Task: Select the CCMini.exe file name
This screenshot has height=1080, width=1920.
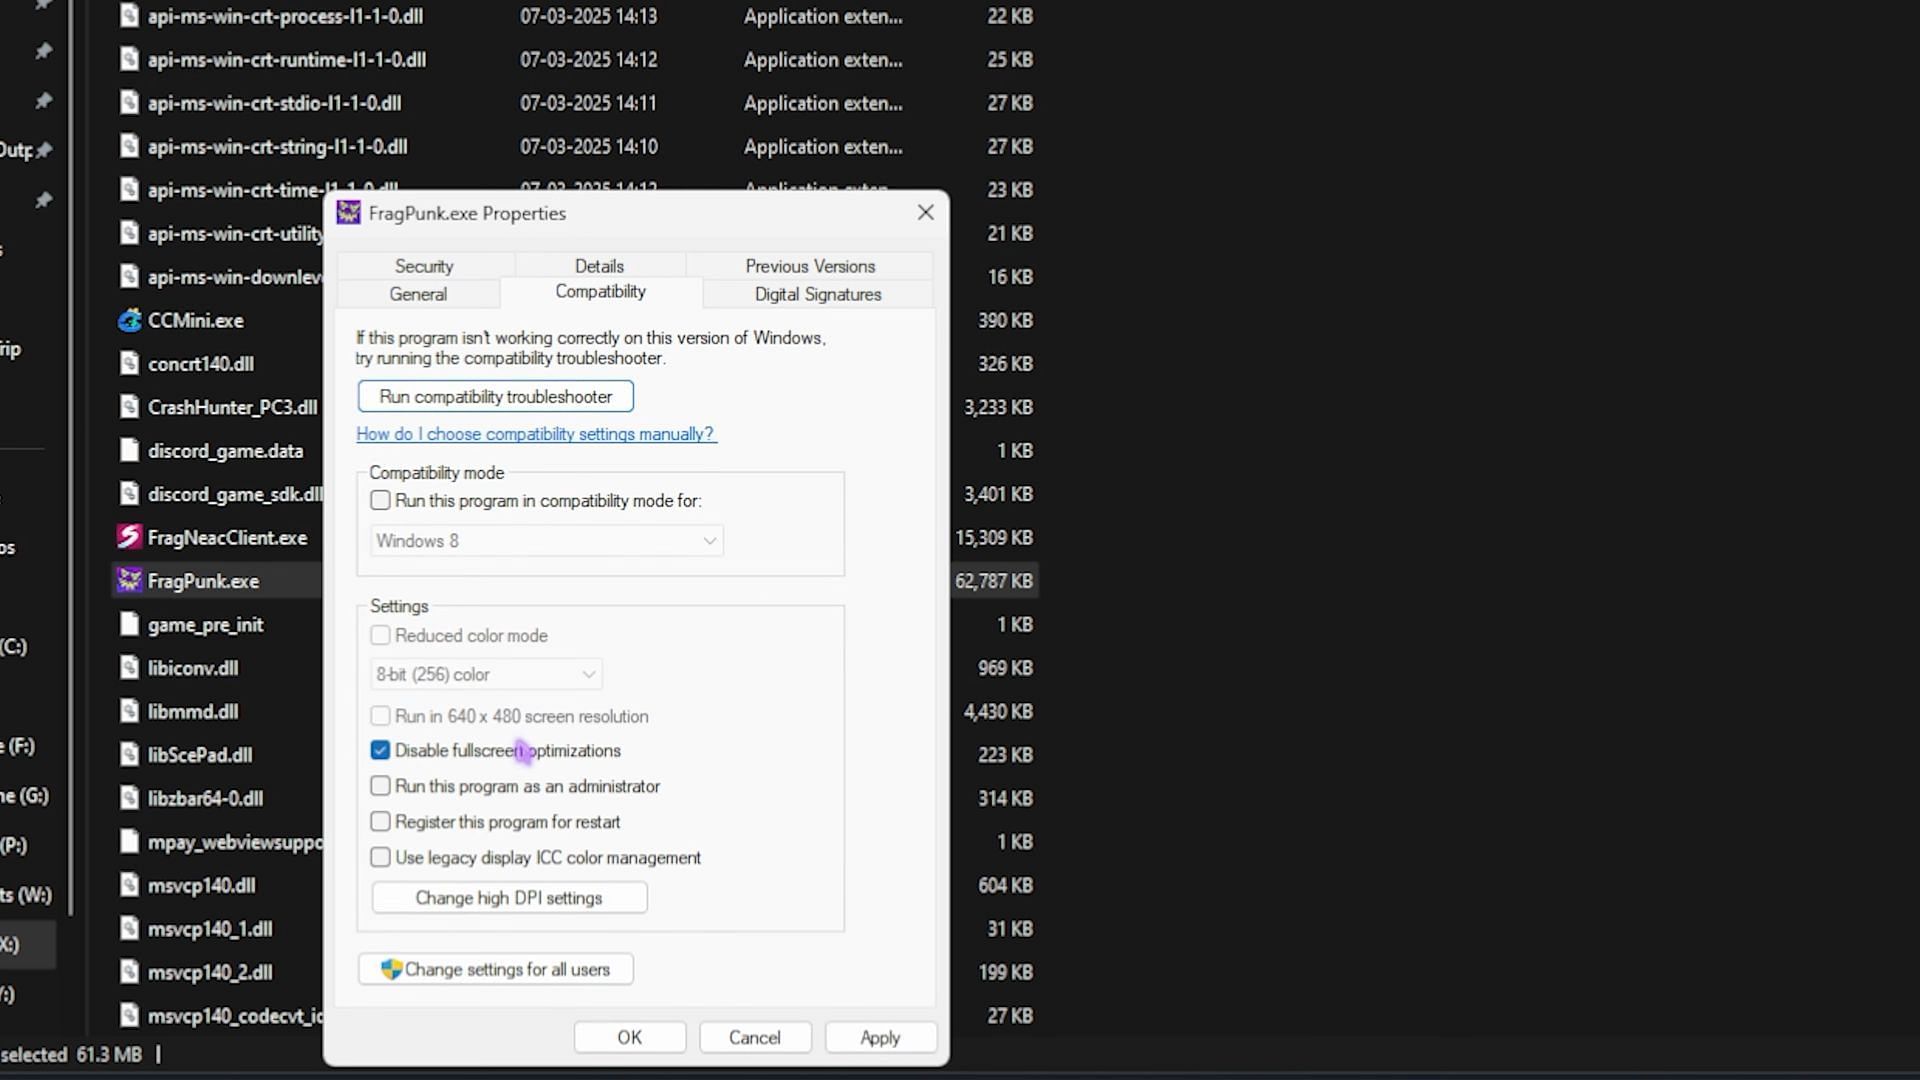Action: pyautogui.click(x=196, y=320)
